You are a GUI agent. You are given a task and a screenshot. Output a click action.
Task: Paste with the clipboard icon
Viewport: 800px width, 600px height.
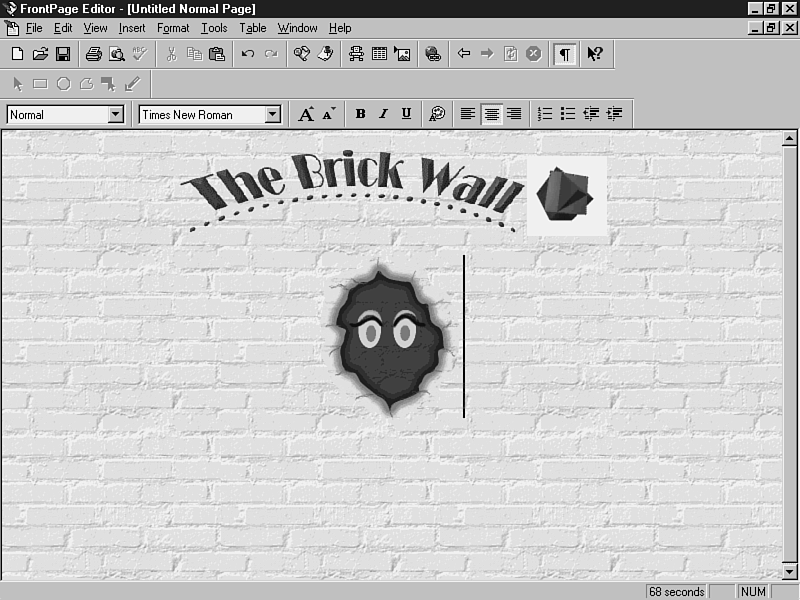click(217, 54)
